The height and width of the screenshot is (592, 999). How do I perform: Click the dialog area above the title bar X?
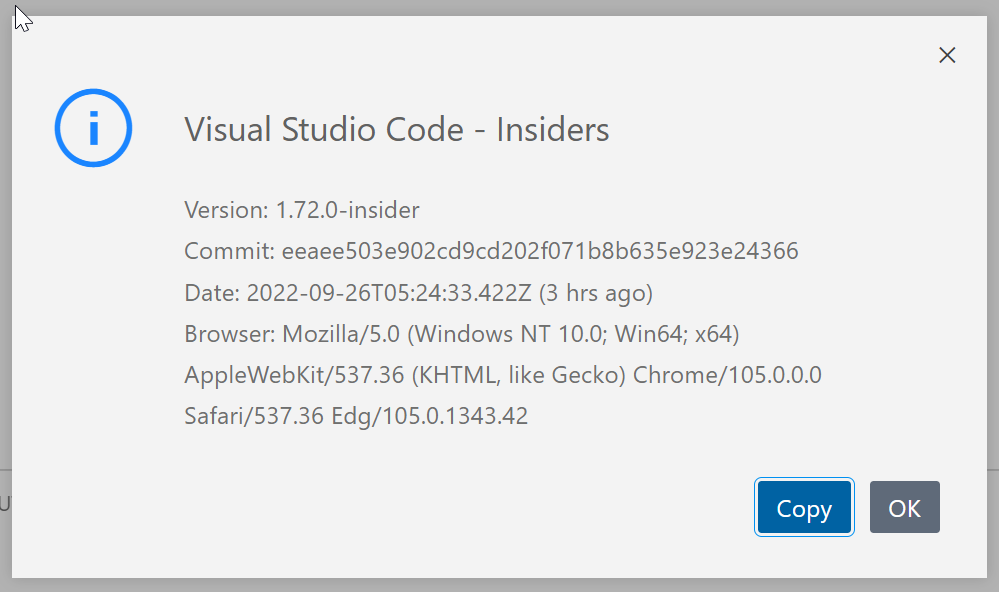pyautogui.click(x=946, y=25)
